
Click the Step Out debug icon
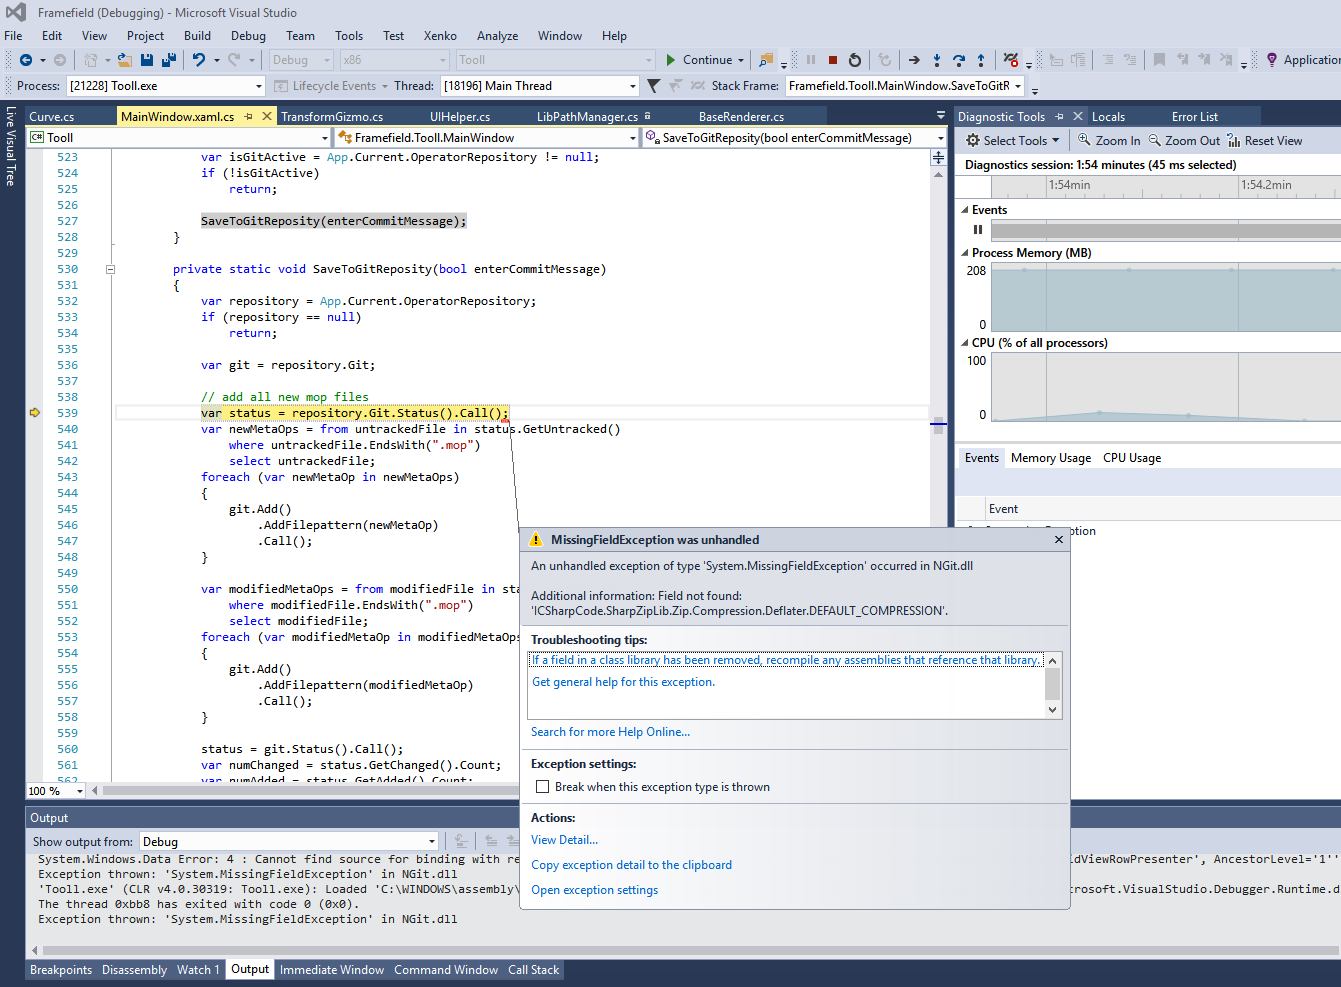coord(981,60)
